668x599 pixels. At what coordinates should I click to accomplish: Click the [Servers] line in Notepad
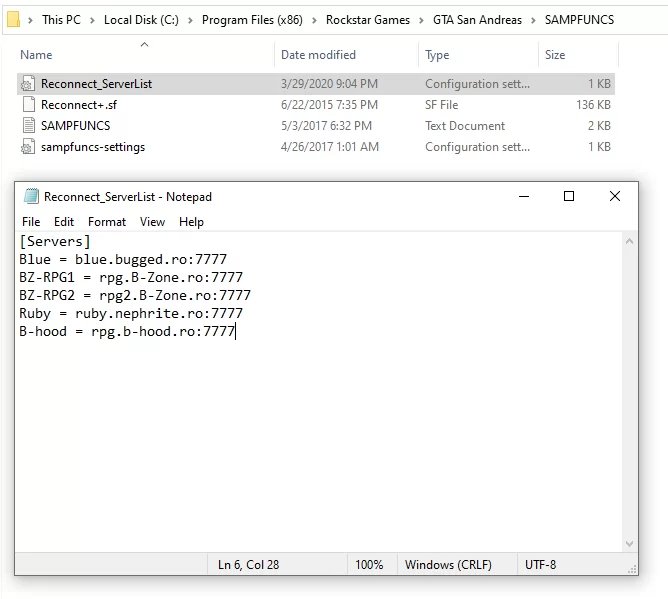(x=55, y=242)
